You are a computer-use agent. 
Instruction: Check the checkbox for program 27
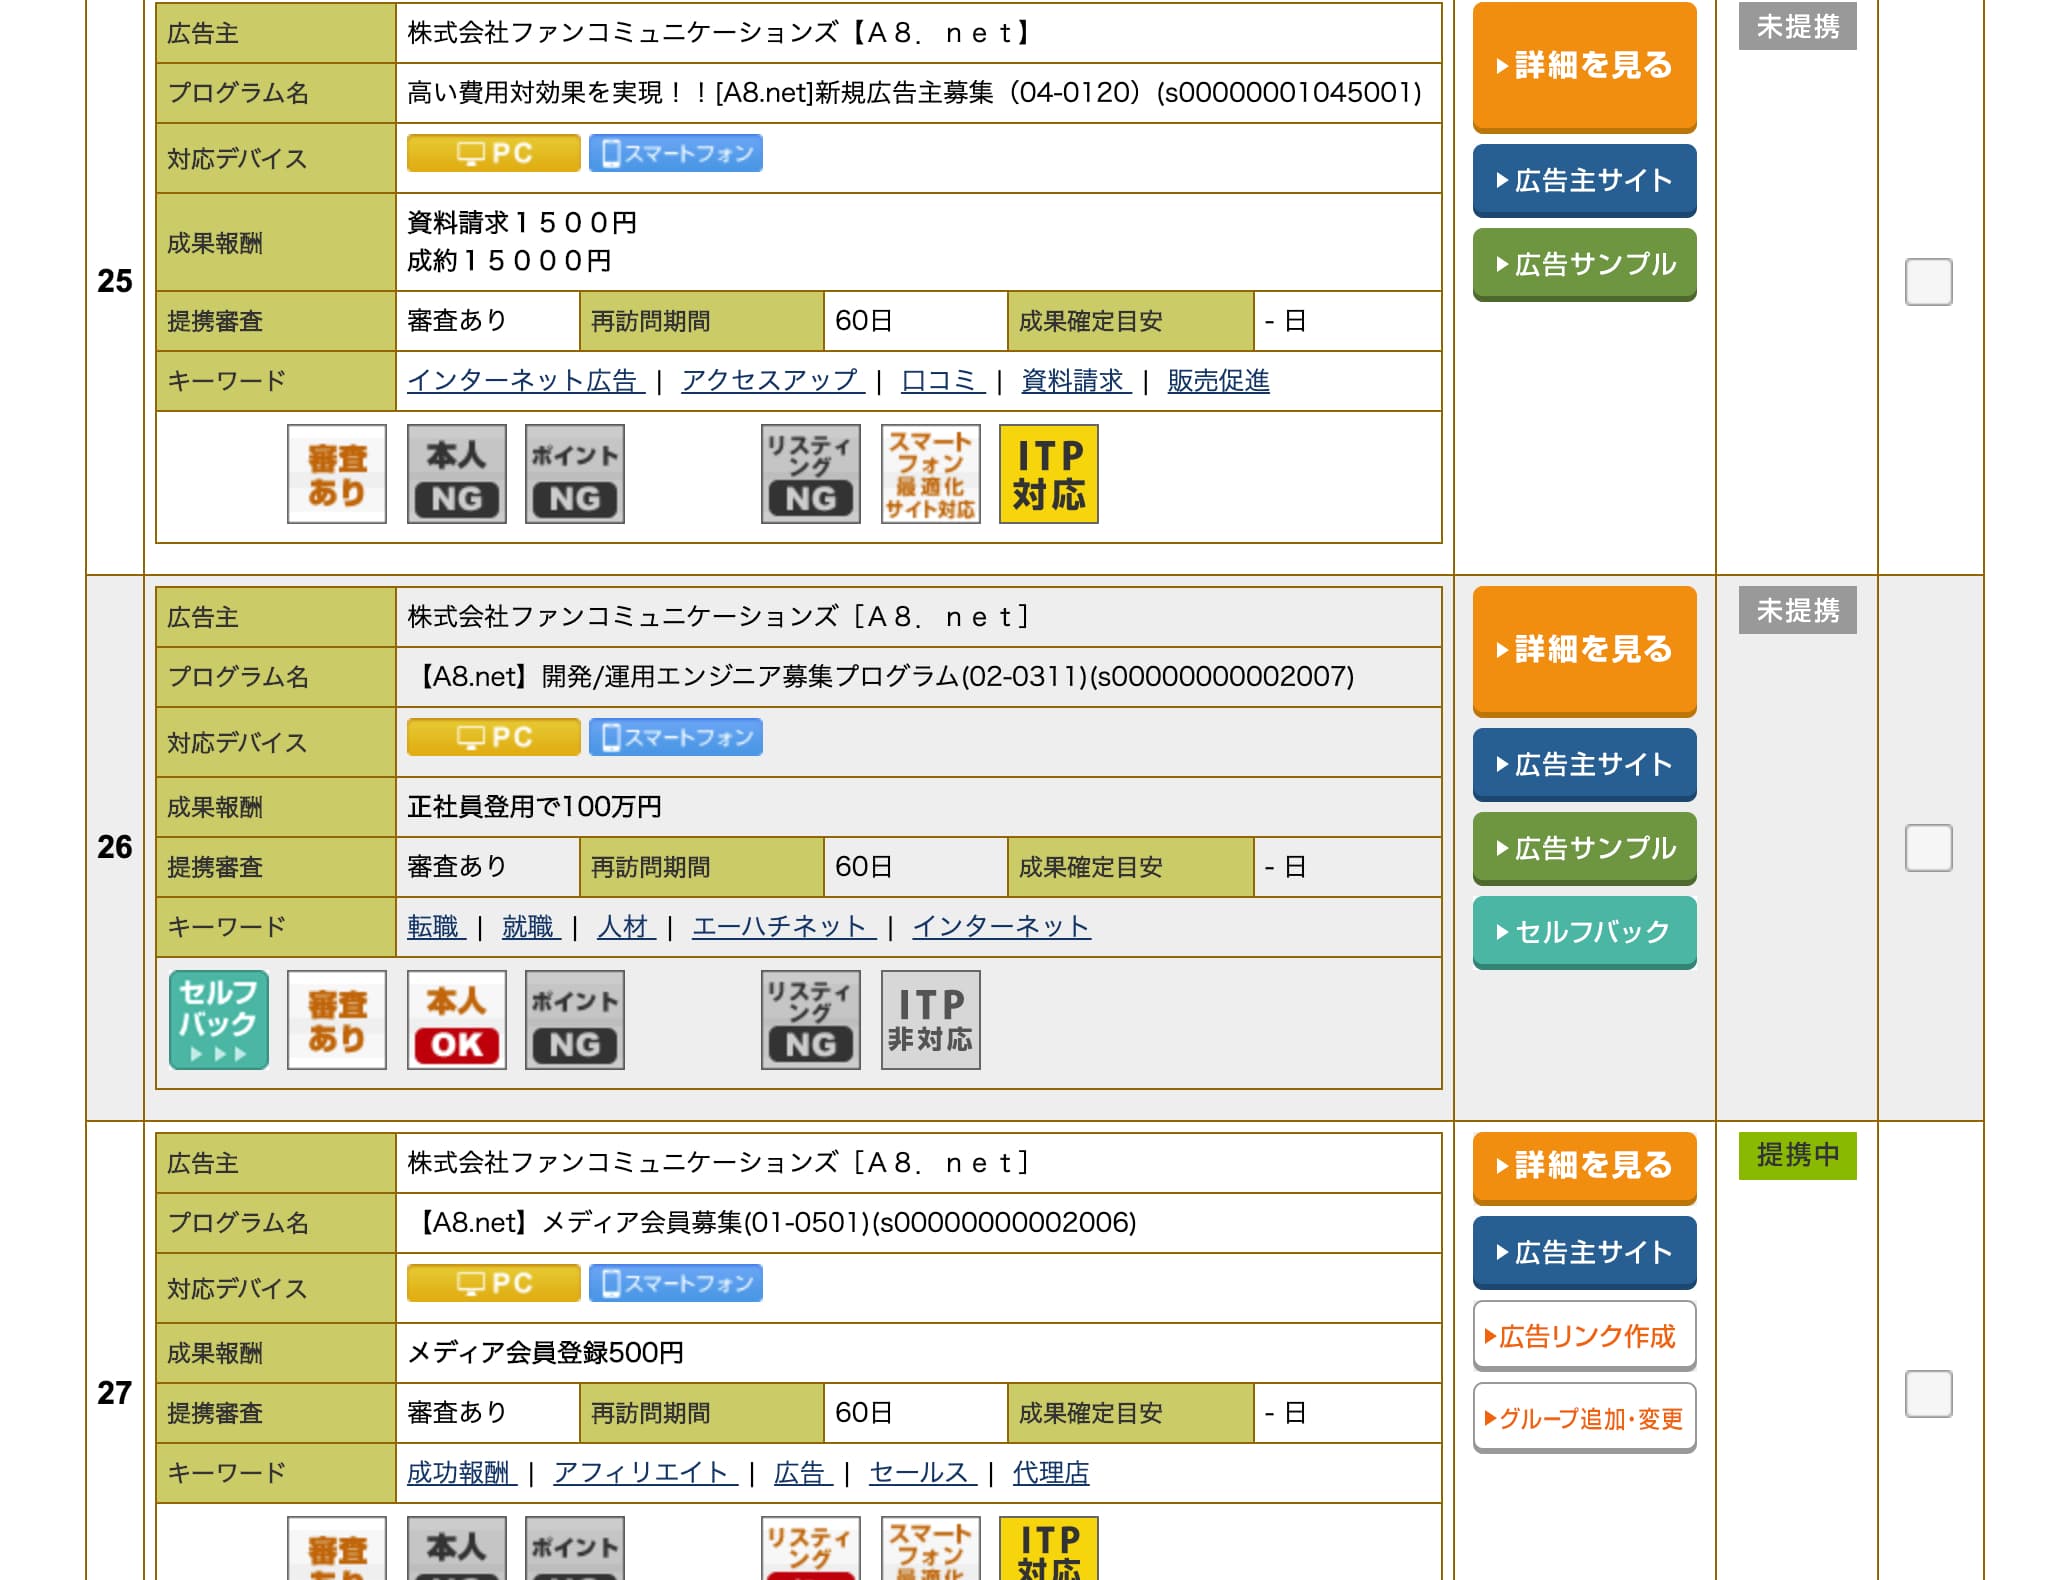point(1929,1394)
